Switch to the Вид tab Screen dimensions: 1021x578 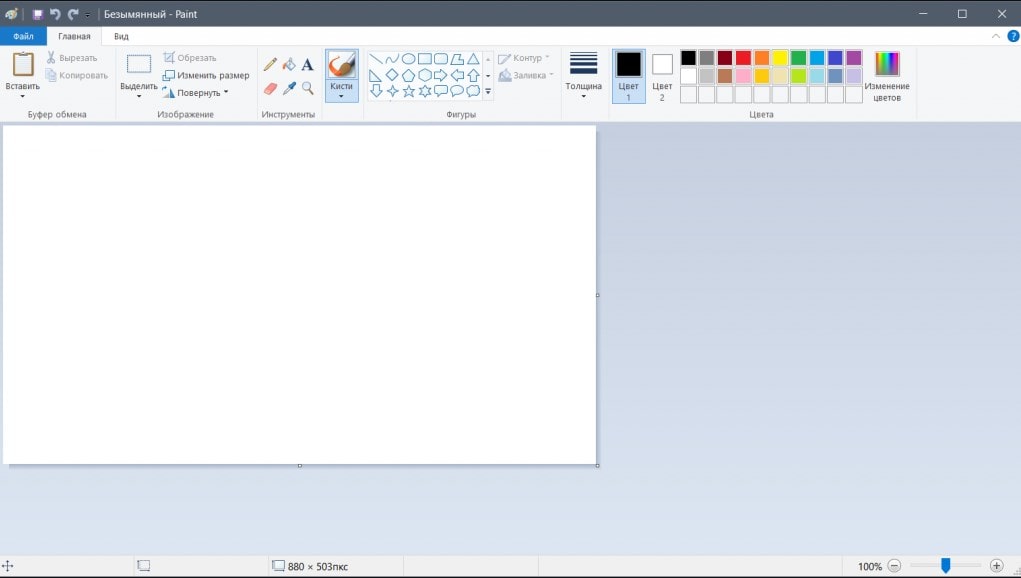click(x=121, y=36)
